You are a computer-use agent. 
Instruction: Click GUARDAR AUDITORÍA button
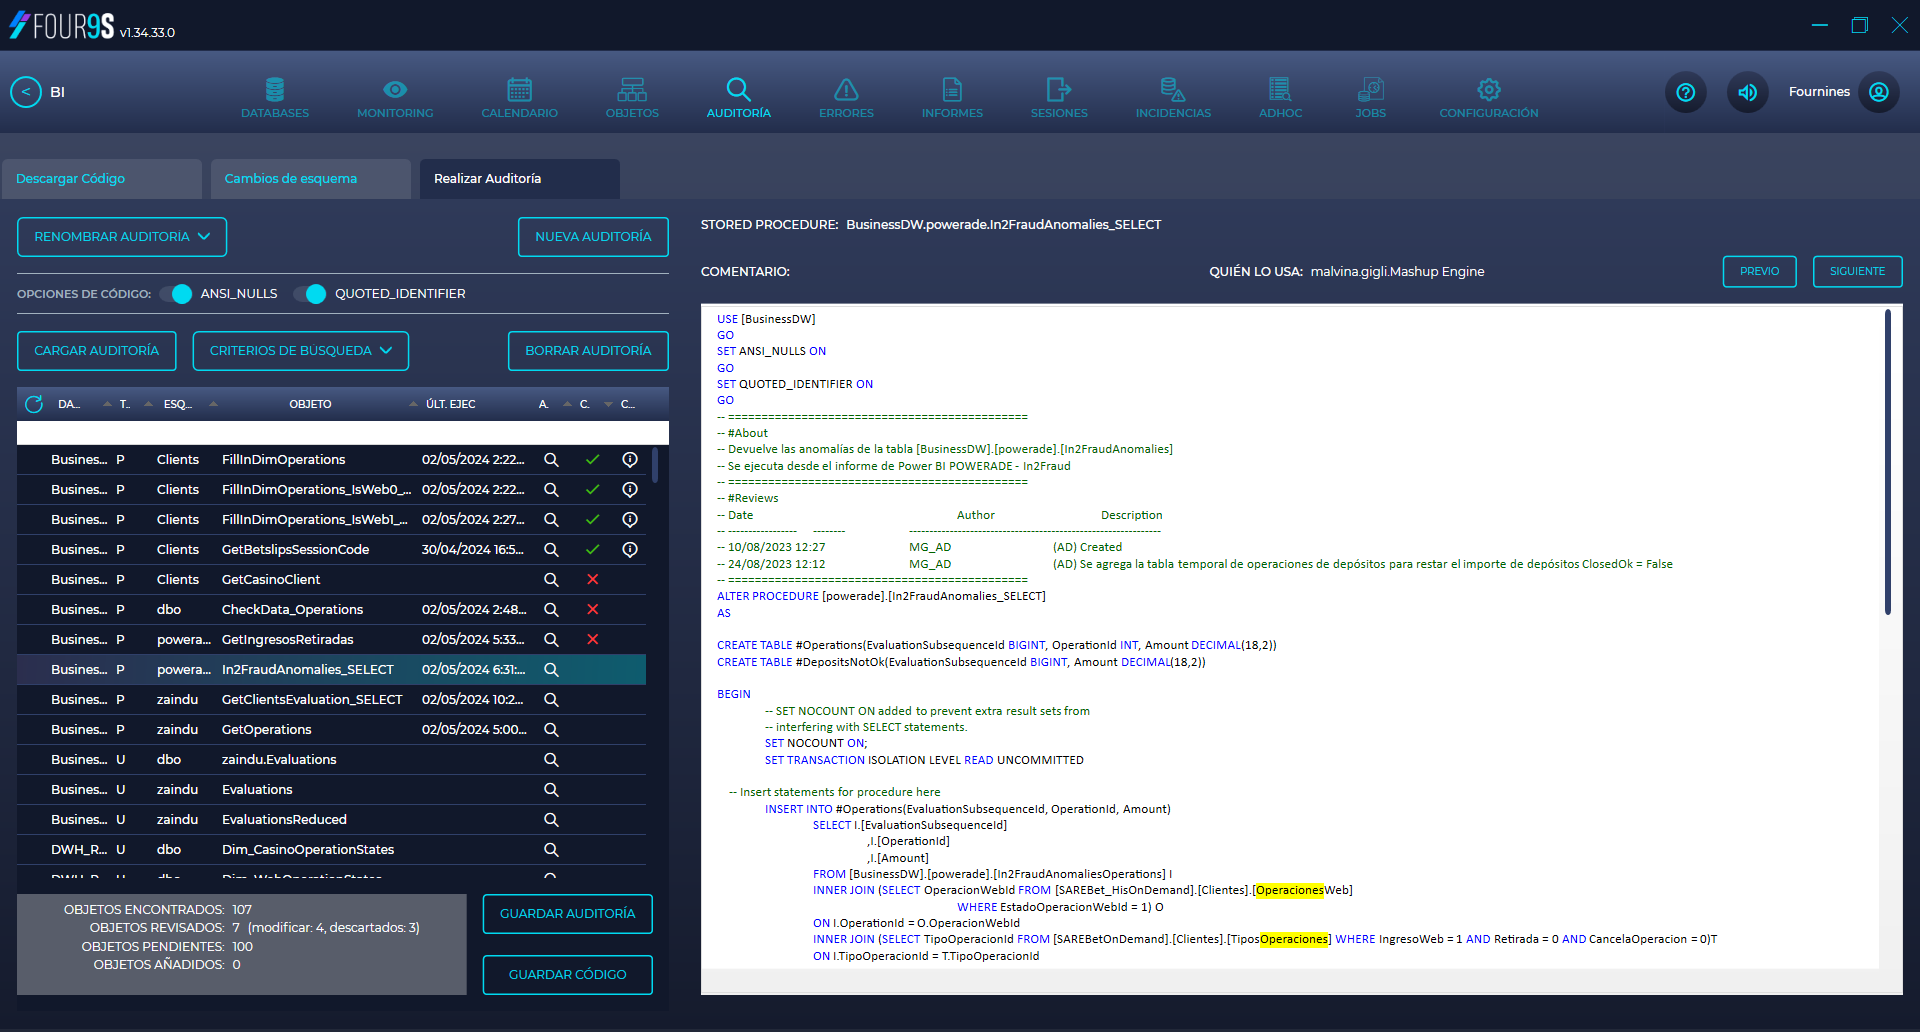pos(567,913)
